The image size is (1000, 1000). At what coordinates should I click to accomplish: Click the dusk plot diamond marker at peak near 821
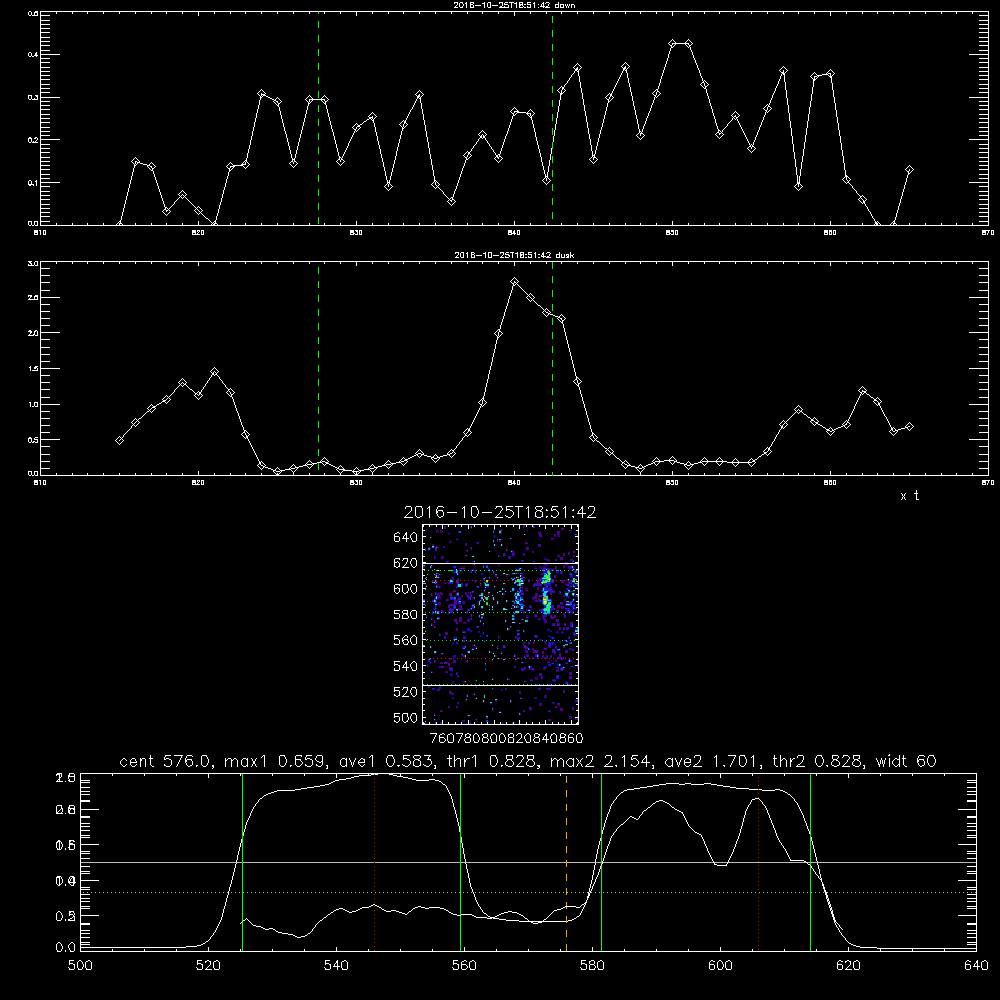click(x=214, y=372)
